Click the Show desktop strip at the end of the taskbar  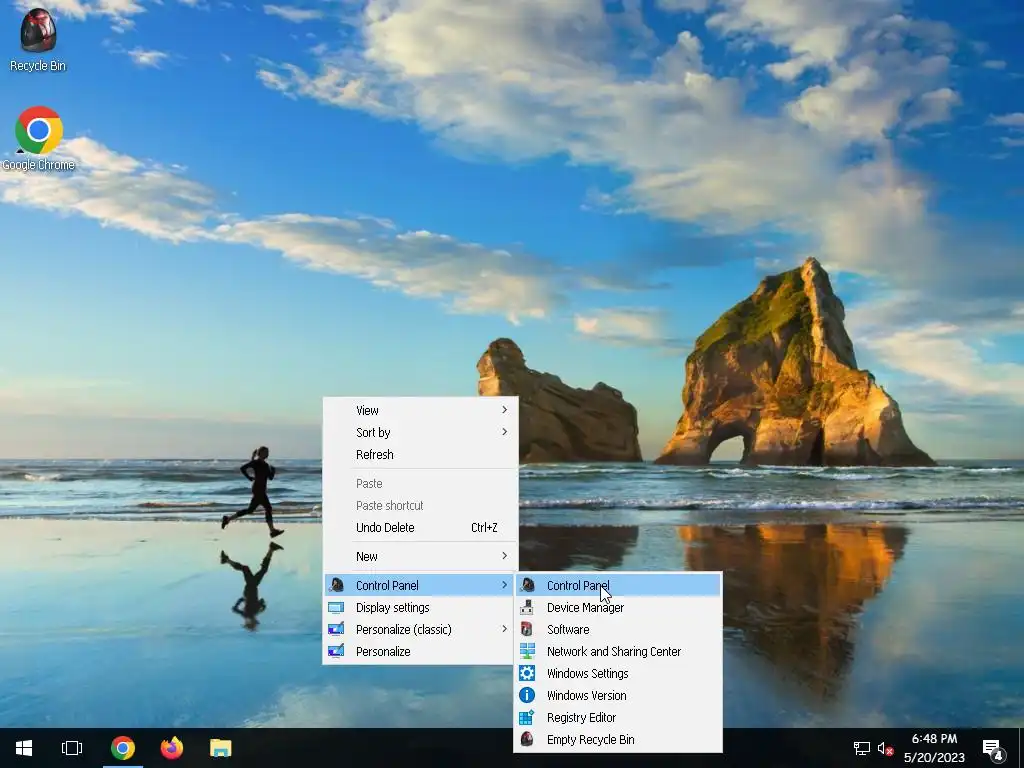(1021, 748)
